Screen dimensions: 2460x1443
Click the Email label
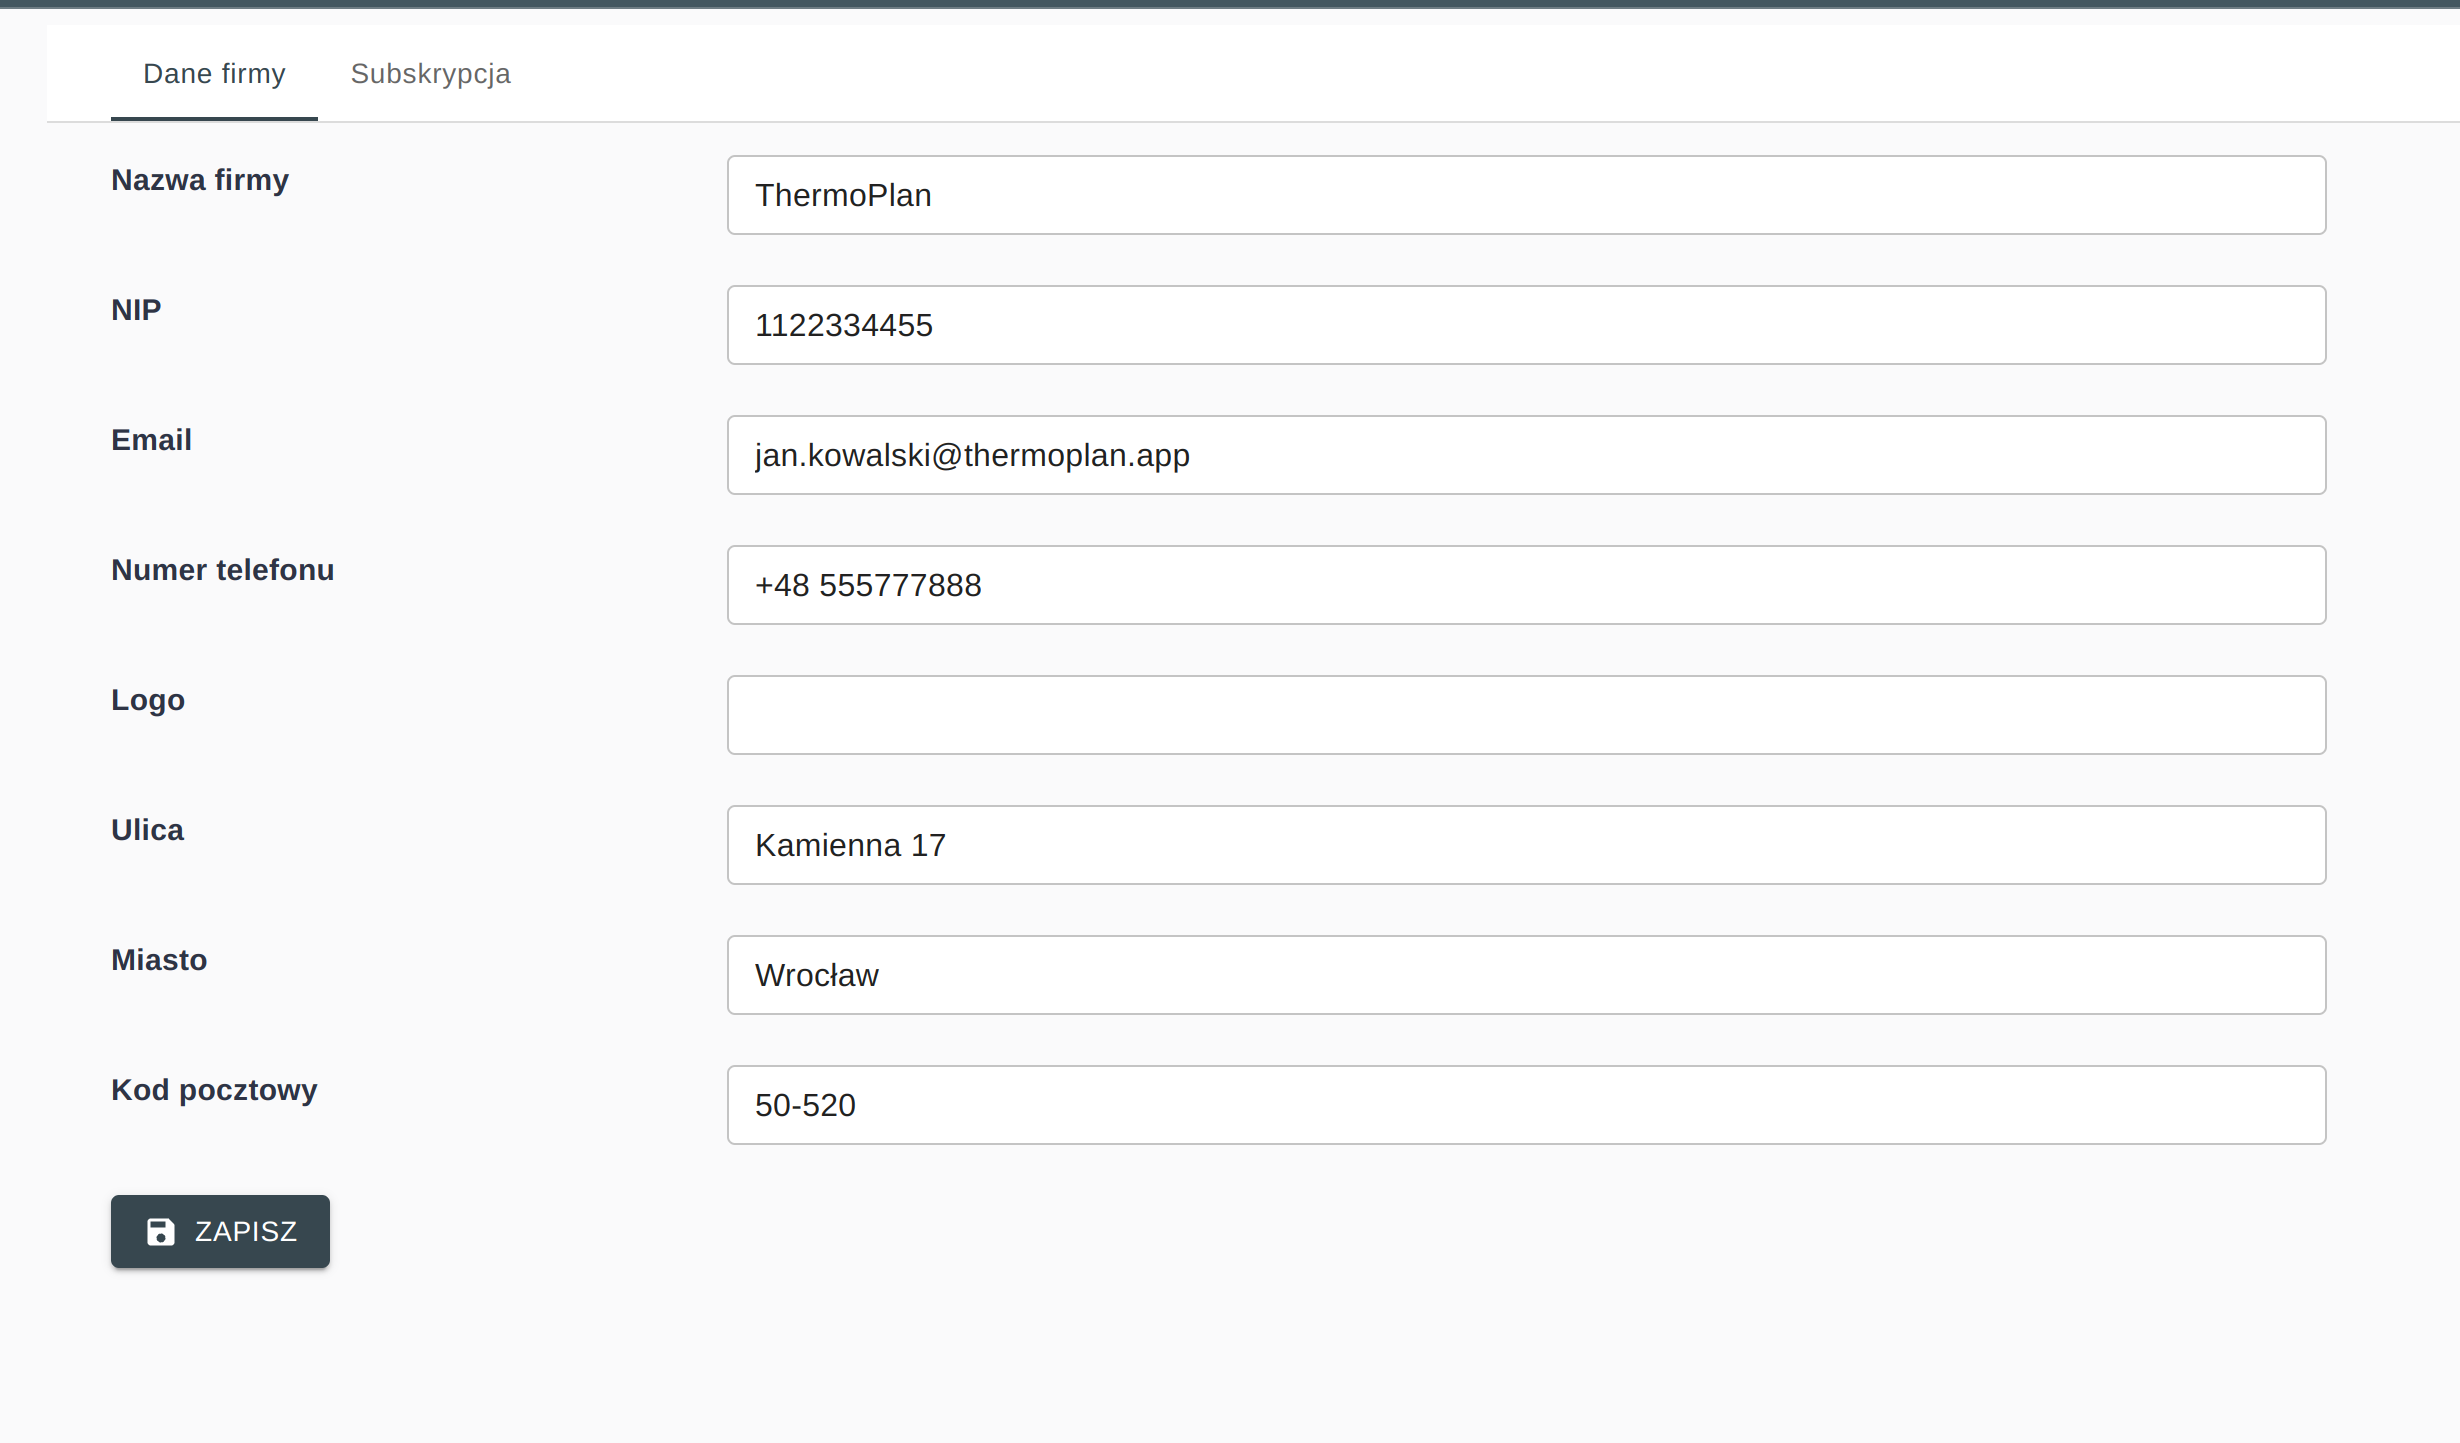(151, 440)
